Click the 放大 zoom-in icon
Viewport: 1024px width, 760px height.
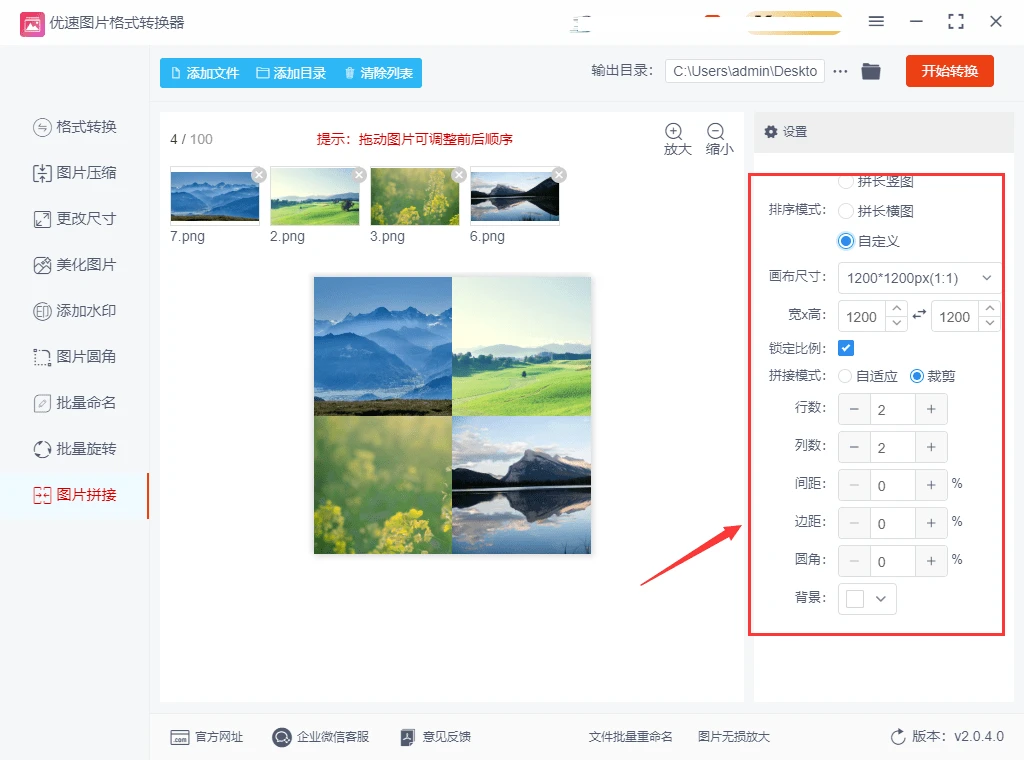676,133
